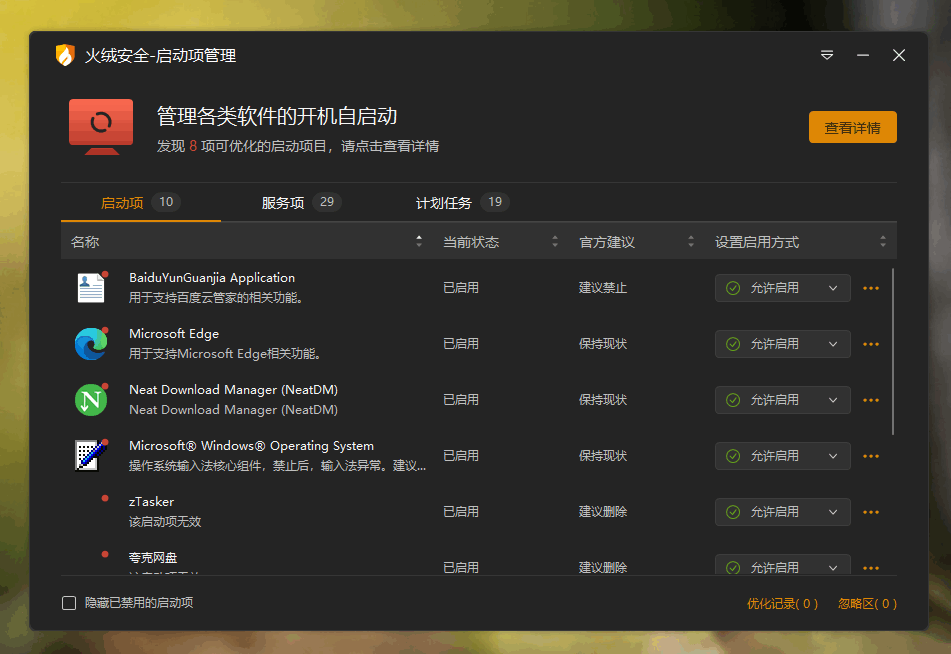The height and width of the screenshot is (654, 951).
Task: Switch to the 服务项 tab
Action: [x=283, y=203]
